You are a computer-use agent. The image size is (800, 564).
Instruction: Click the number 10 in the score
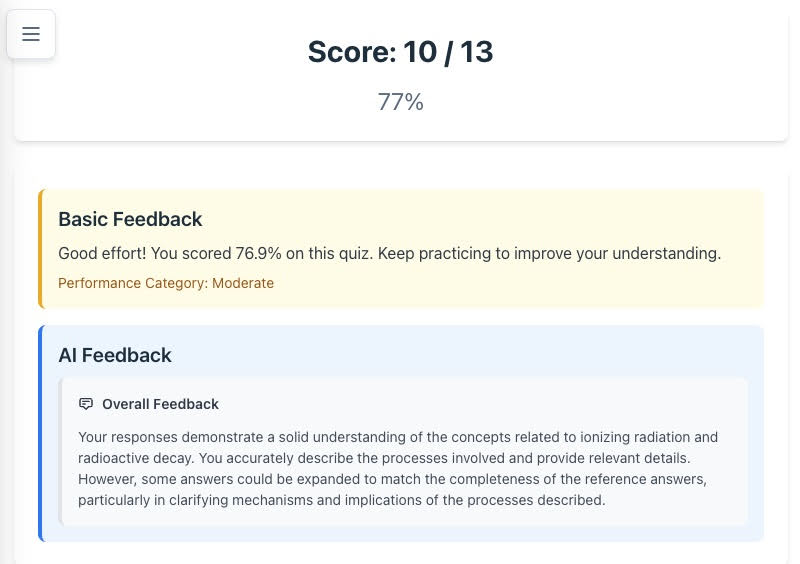coord(420,52)
